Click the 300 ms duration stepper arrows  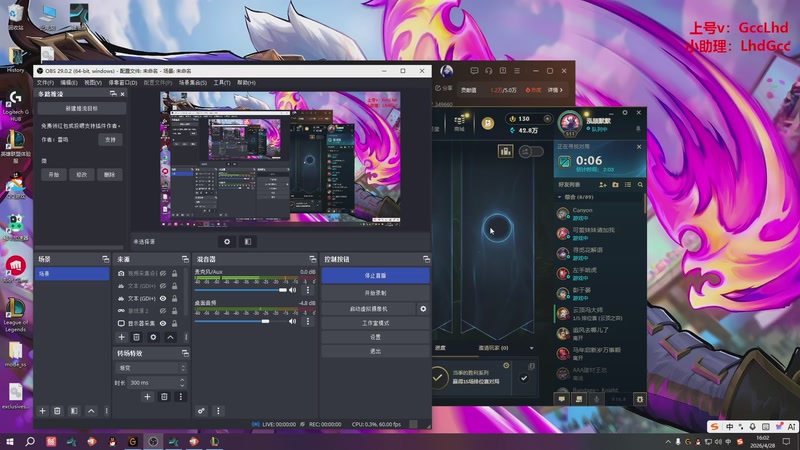(182, 382)
